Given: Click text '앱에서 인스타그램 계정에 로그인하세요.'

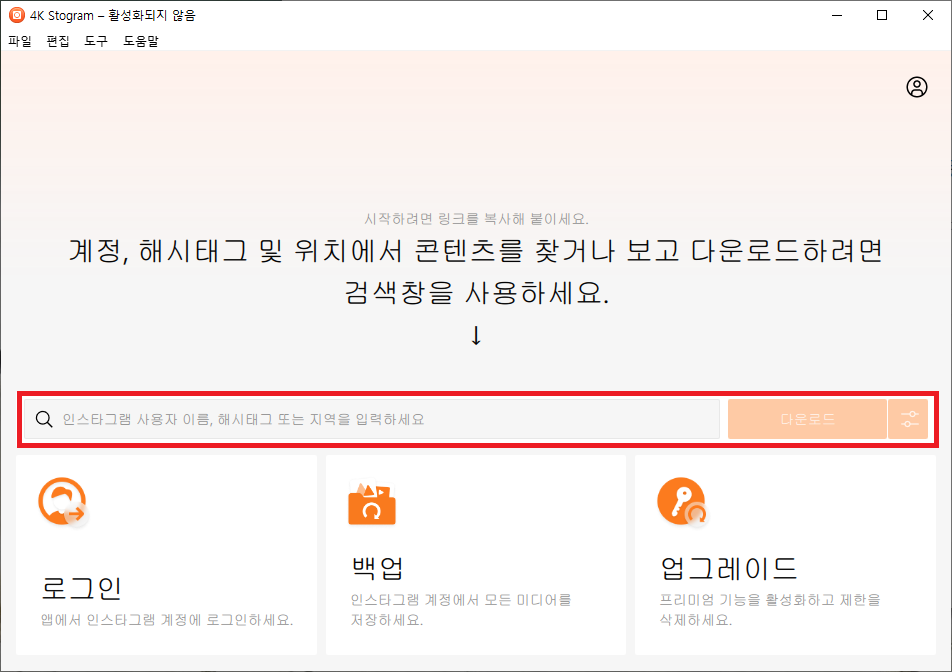Looking at the screenshot, I should click(x=167, y=620).
